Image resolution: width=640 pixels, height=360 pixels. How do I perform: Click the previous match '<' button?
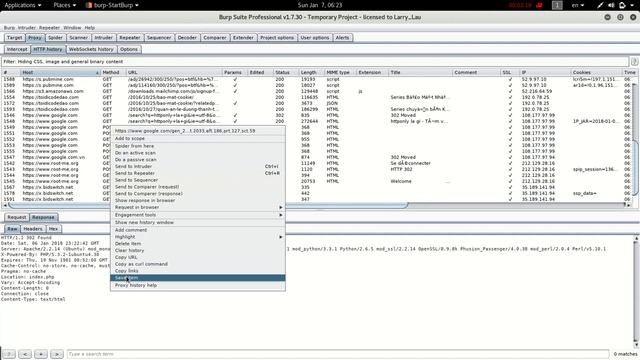25,354
